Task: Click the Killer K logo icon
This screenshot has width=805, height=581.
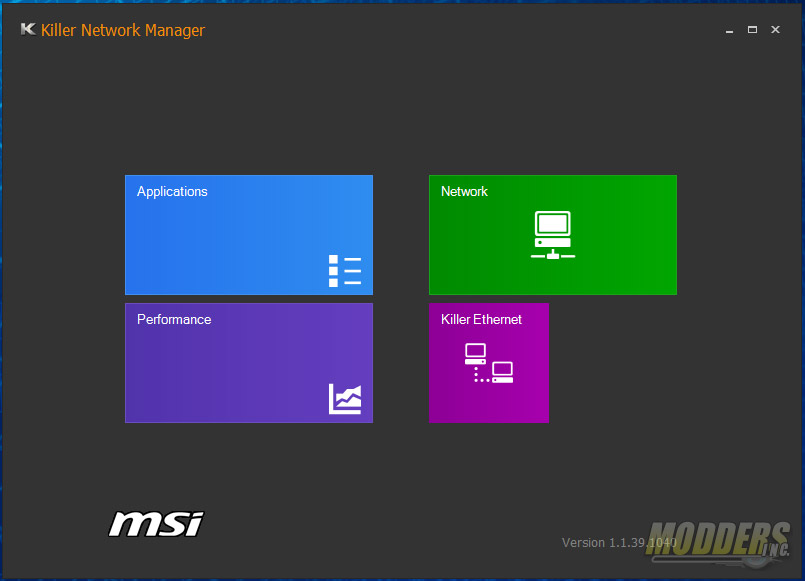Action: tap(28, 29)
